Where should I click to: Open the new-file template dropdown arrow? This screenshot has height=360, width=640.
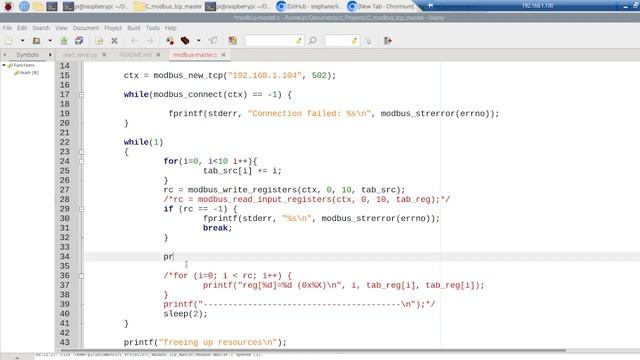(x=22, y=41)
